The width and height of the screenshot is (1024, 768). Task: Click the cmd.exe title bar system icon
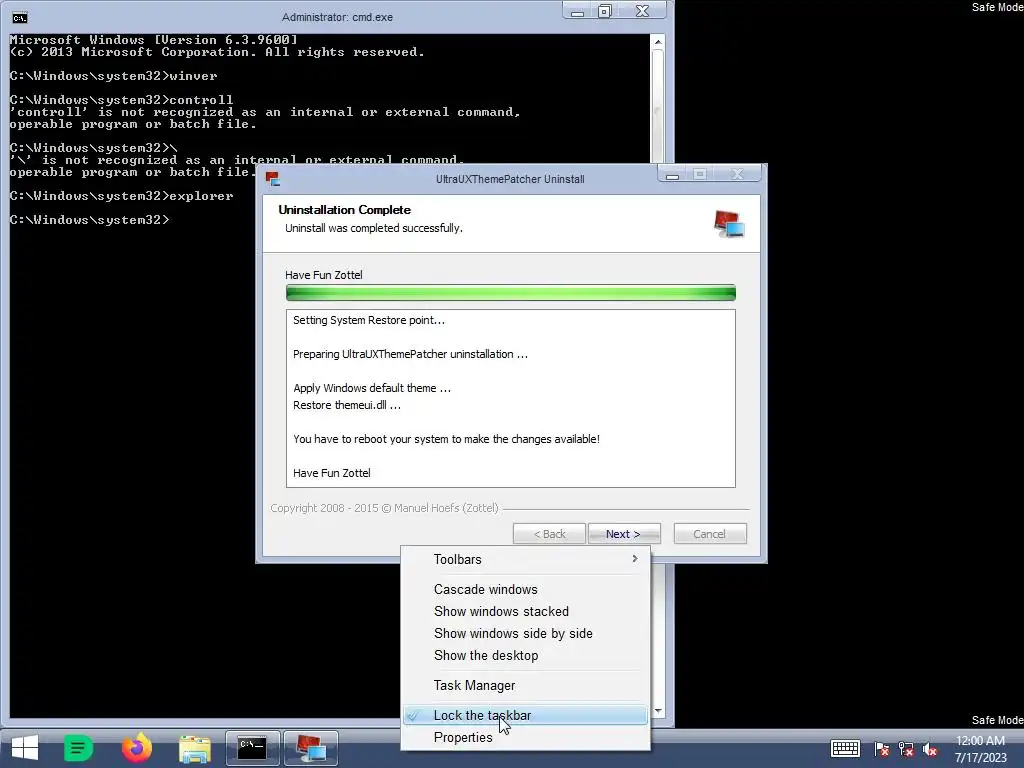[20, 18]
